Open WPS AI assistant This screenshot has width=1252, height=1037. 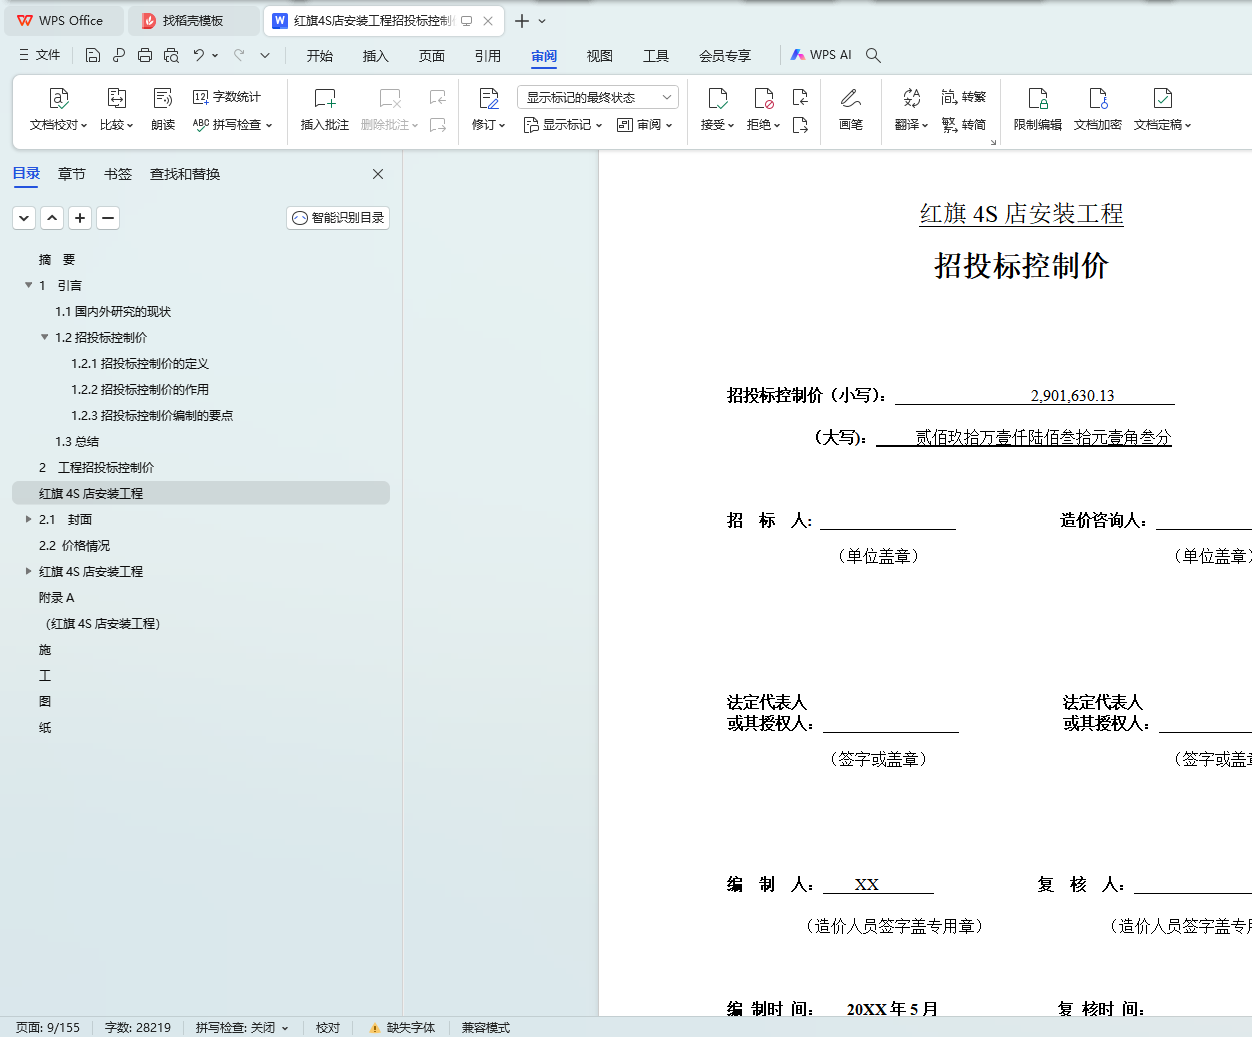point(821,55)
